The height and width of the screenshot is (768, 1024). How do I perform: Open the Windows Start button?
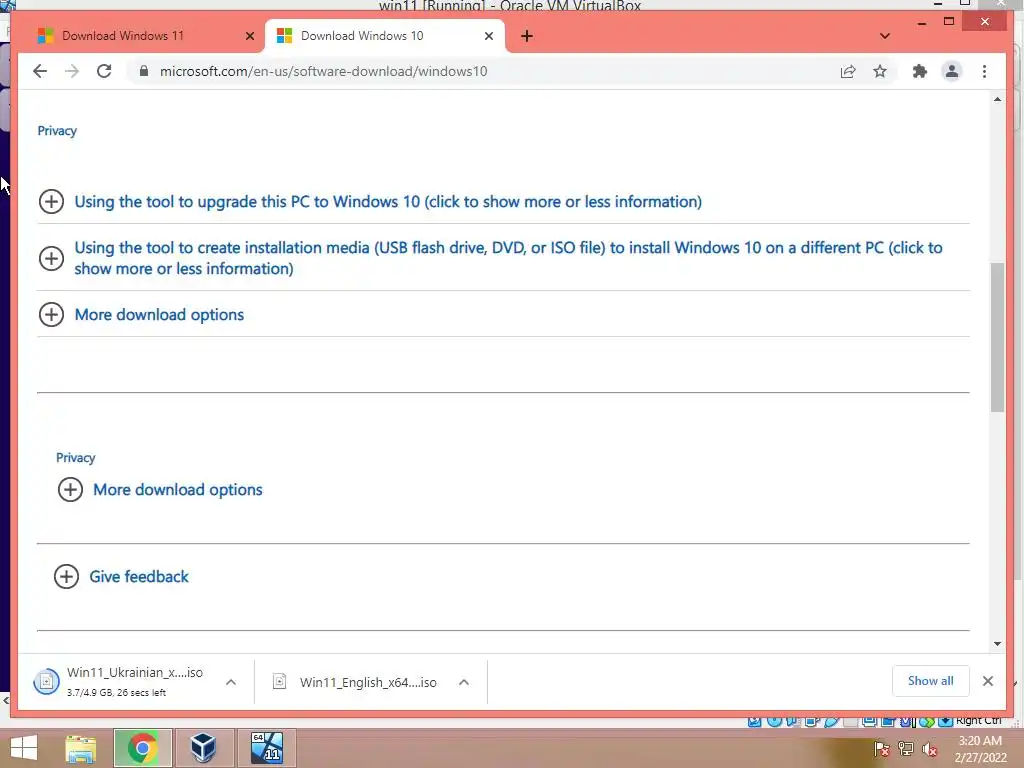(x=24, y=748)
